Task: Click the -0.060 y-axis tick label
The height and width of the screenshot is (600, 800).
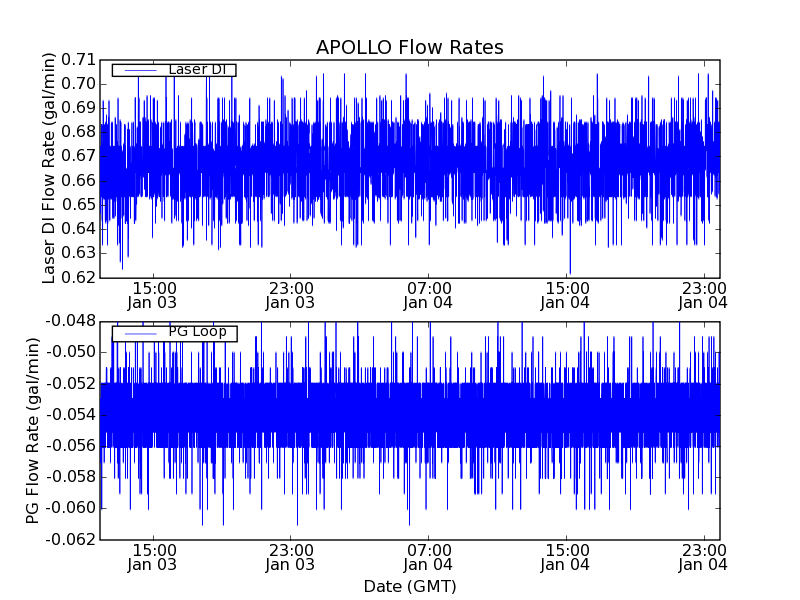Action: [70, 508]
